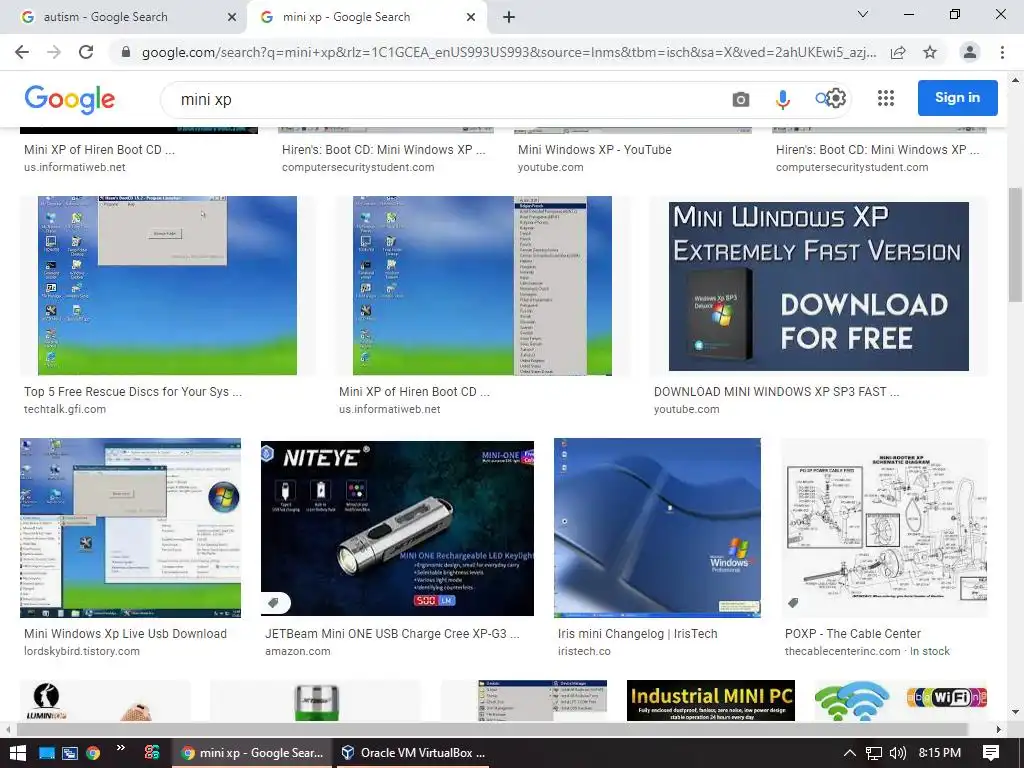This screenshot has height=768, width=1024.
Task: Click the scrollbar up arrow
Action: pyautogui.click(x=1015, y=80)
